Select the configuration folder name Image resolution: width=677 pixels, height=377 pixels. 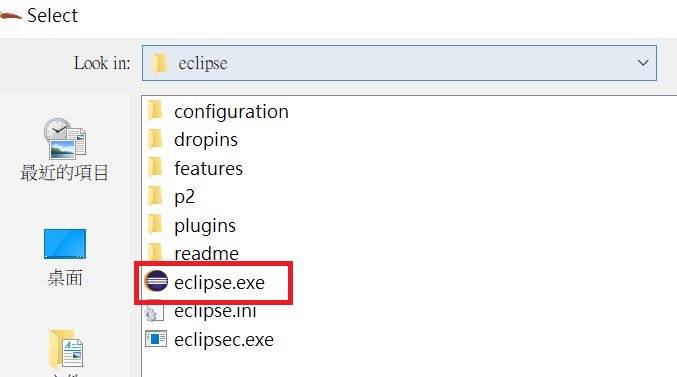231,111
